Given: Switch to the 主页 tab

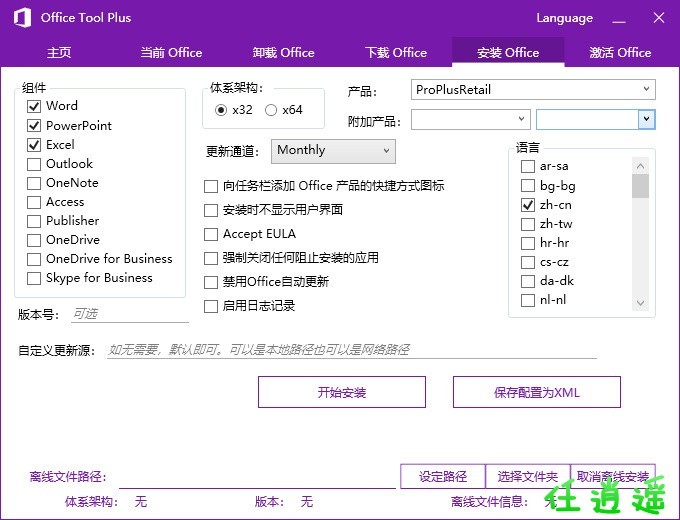Looking at the screenshot, I should (x=59, y=52).
